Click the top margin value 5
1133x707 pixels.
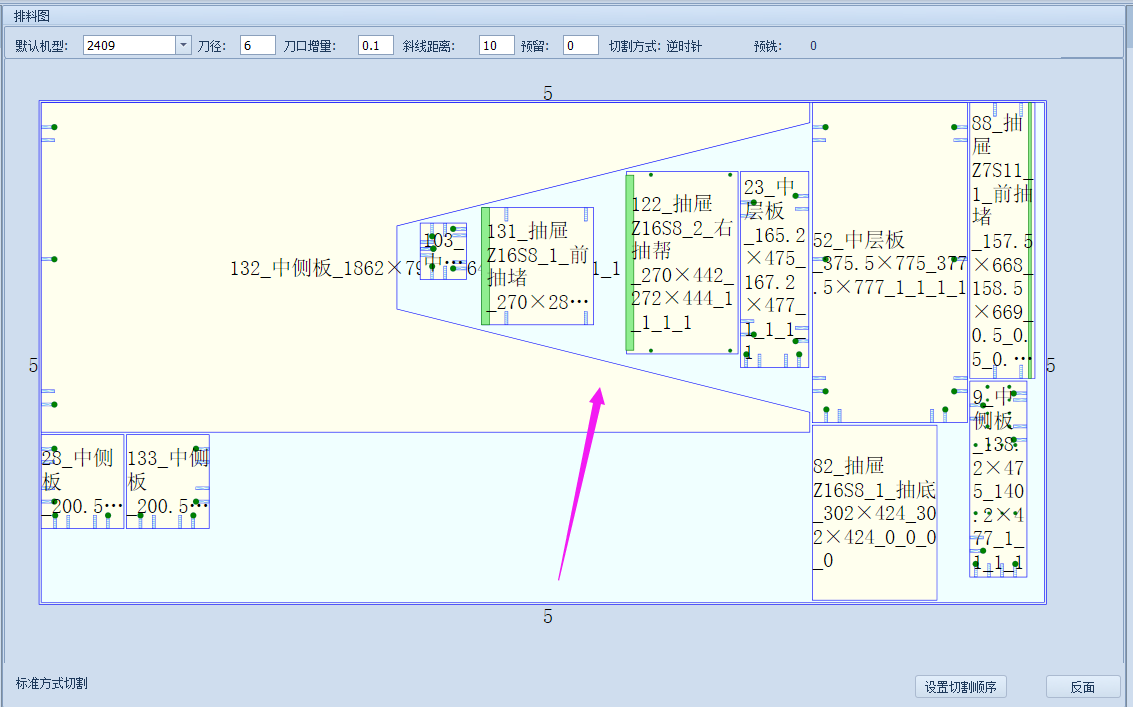click(x=548, y=93)
